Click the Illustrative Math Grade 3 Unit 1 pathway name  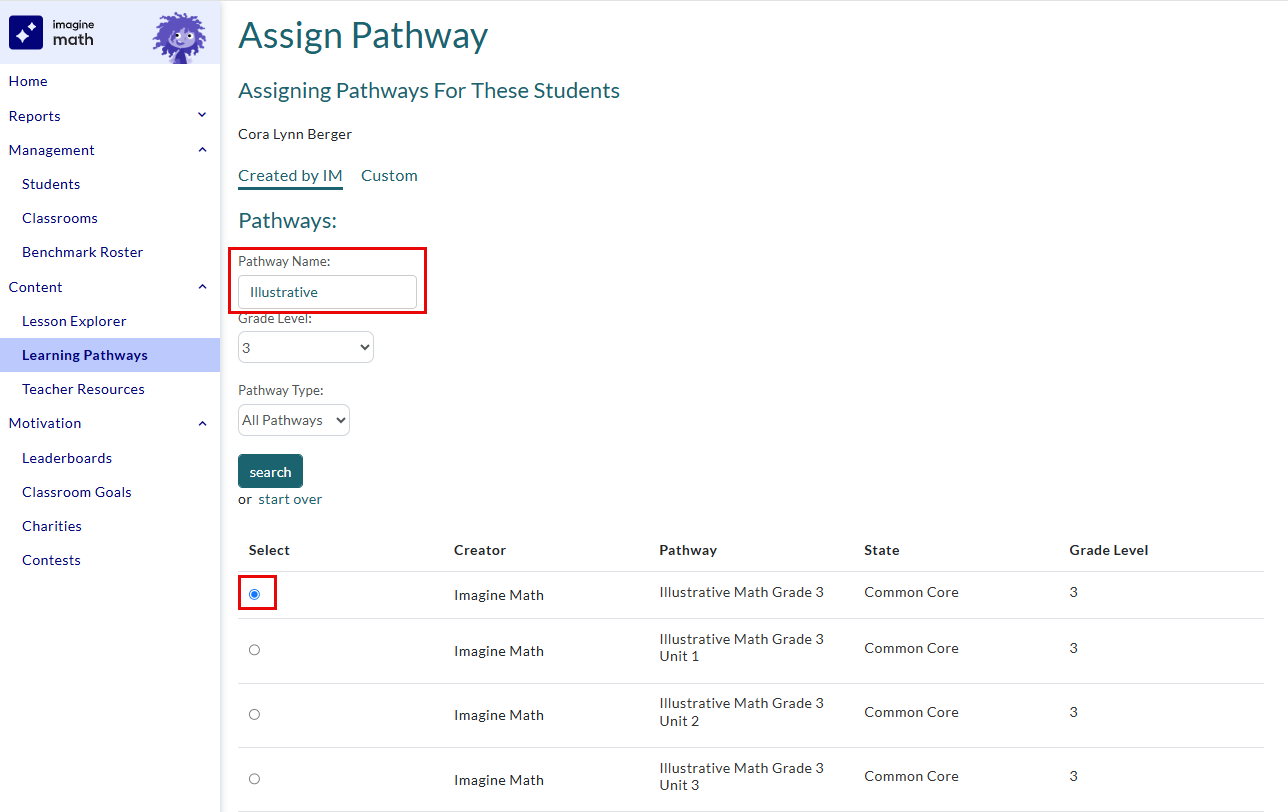tap(741, 648)
